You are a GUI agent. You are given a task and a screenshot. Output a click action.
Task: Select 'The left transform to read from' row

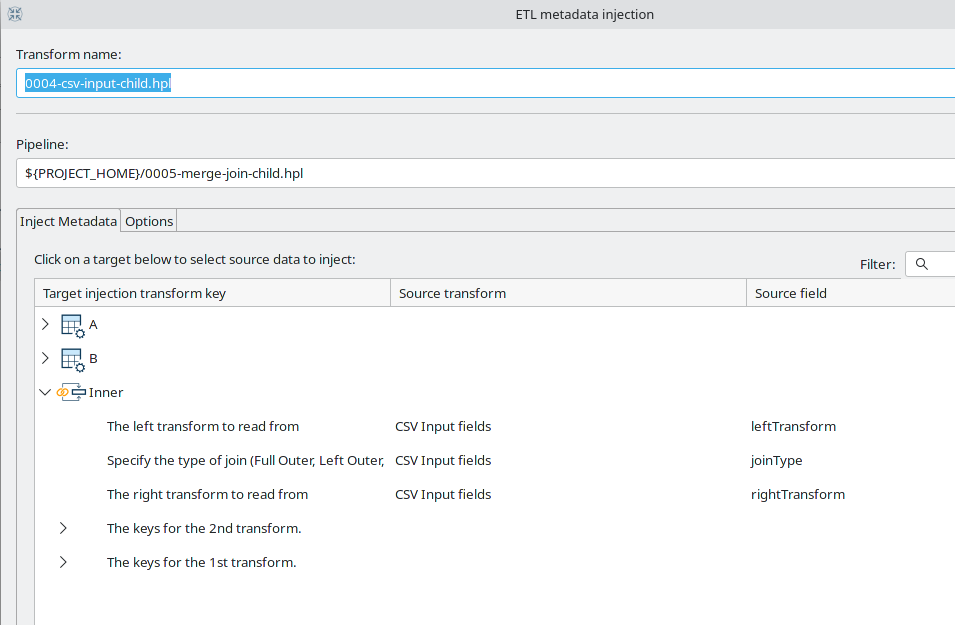click(202, 426)
